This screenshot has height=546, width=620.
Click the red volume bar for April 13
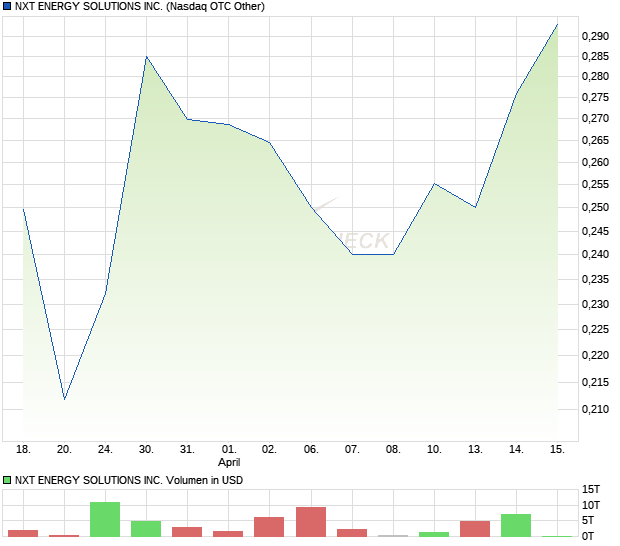tap(475, 529)
